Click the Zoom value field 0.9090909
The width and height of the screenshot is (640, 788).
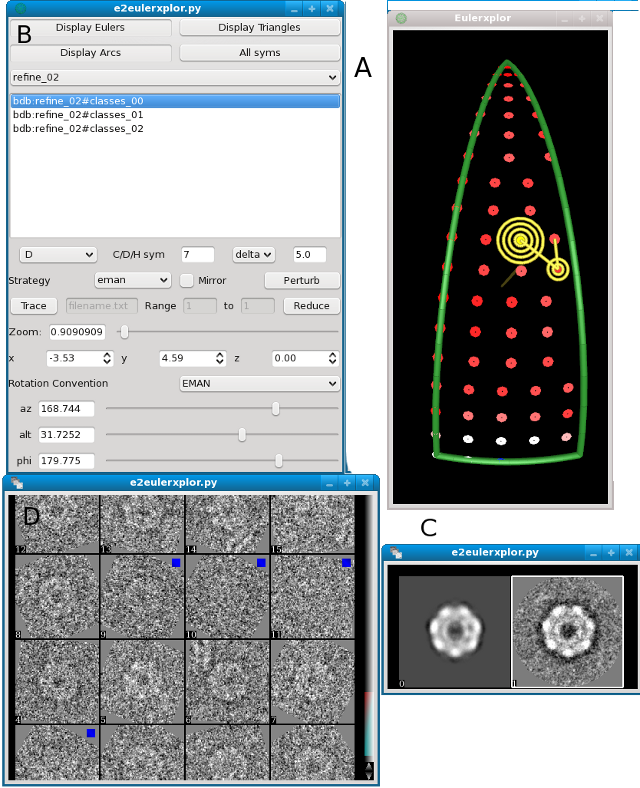point(77,332)
